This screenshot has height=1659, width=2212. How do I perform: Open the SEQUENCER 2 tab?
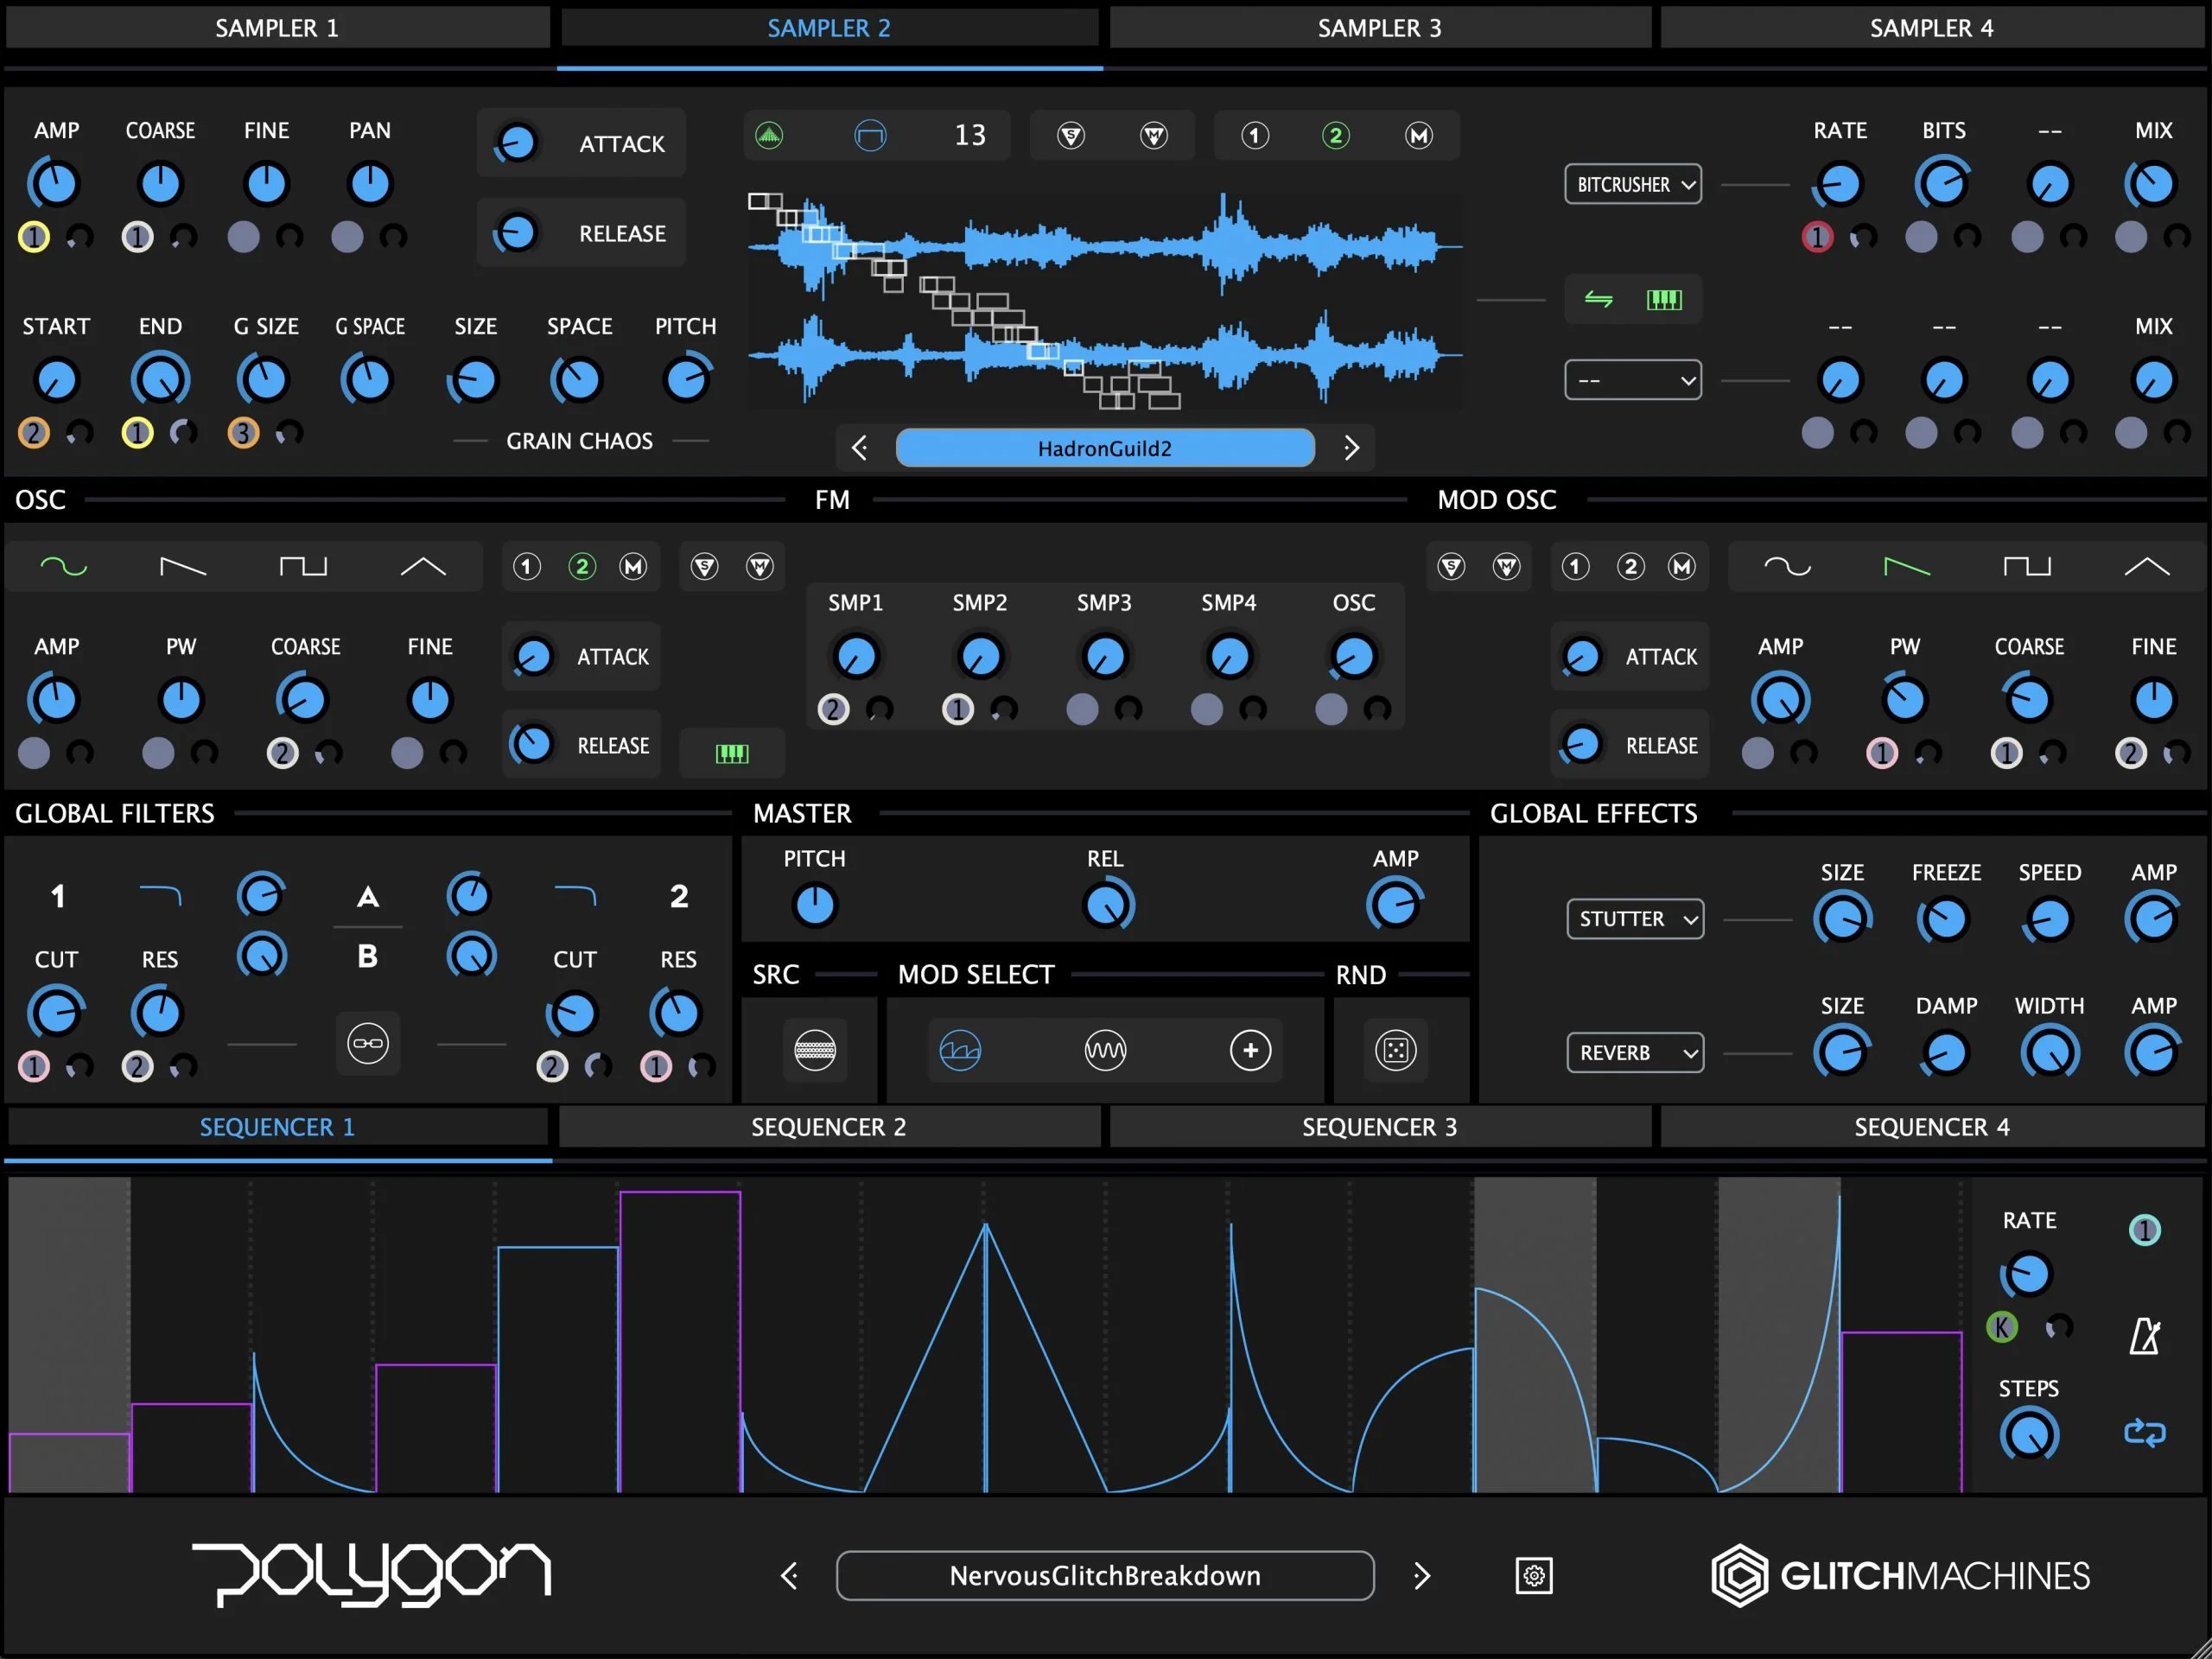pos(829,1126)
